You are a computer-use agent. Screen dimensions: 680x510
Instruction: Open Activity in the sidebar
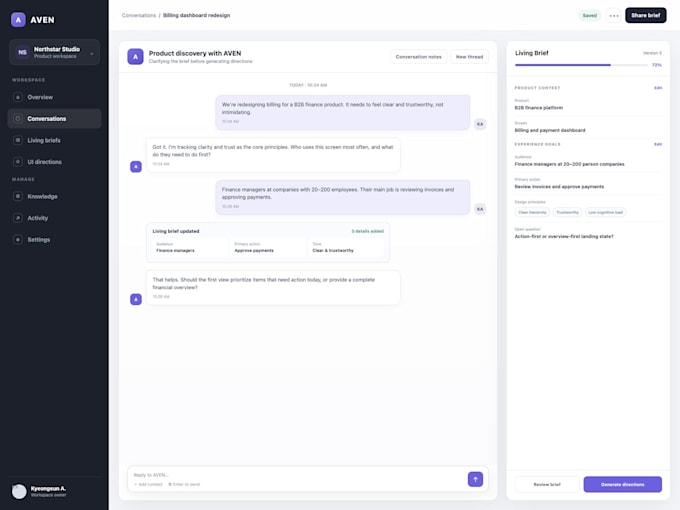(55, 218)
